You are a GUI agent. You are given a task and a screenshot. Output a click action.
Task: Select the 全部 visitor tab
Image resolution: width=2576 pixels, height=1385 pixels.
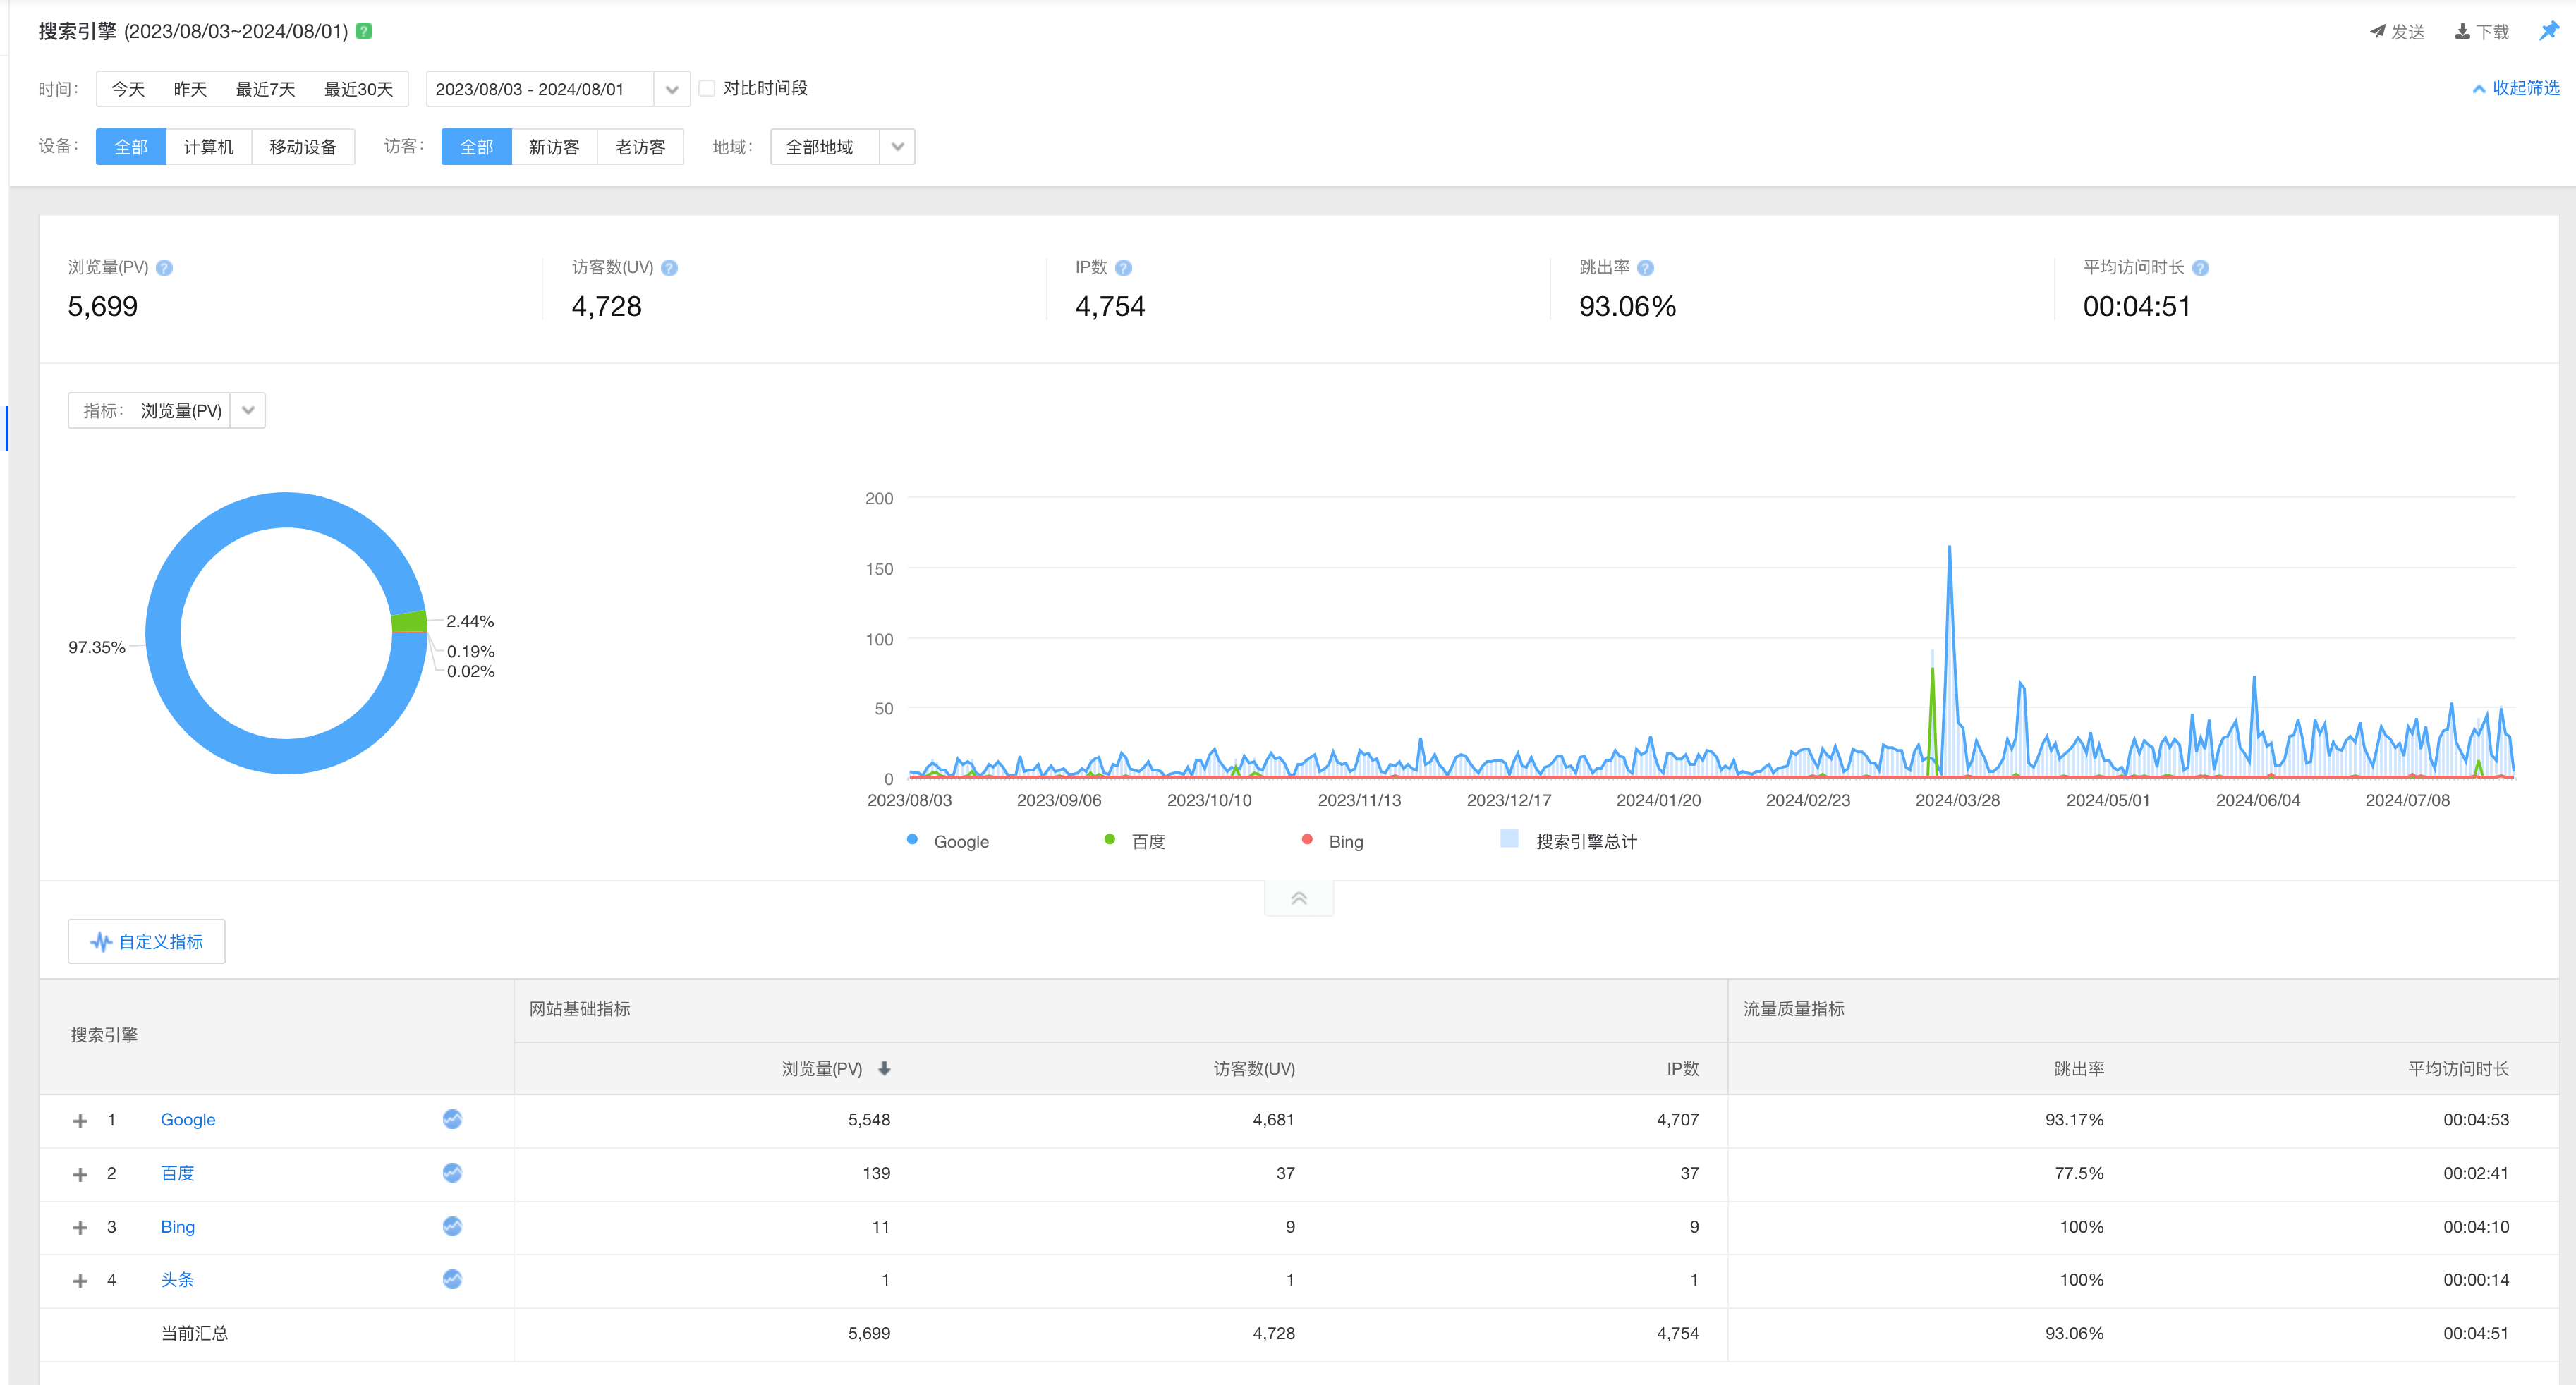[x=476, y=147]
